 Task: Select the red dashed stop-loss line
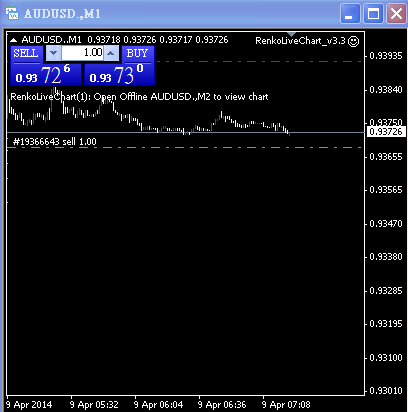(259, 62)
